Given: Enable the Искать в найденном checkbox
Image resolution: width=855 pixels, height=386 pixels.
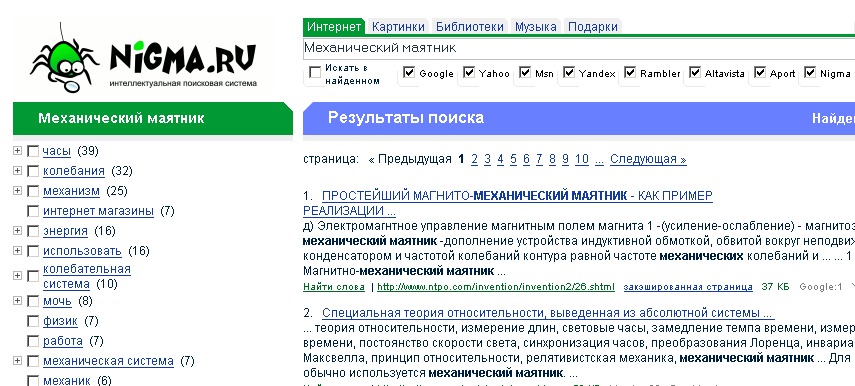Looking at the screenshot, I should (315, 73).
